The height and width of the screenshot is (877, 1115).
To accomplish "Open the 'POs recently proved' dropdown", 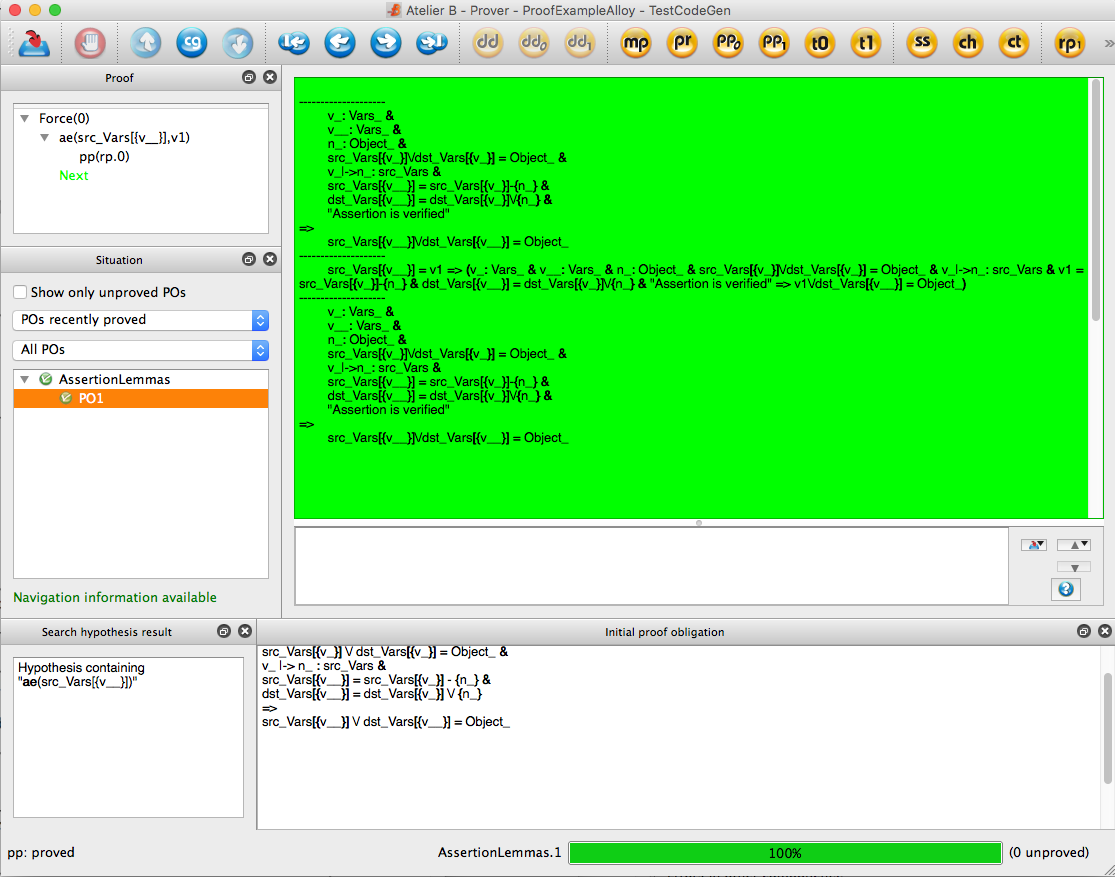I will [140, 320].
